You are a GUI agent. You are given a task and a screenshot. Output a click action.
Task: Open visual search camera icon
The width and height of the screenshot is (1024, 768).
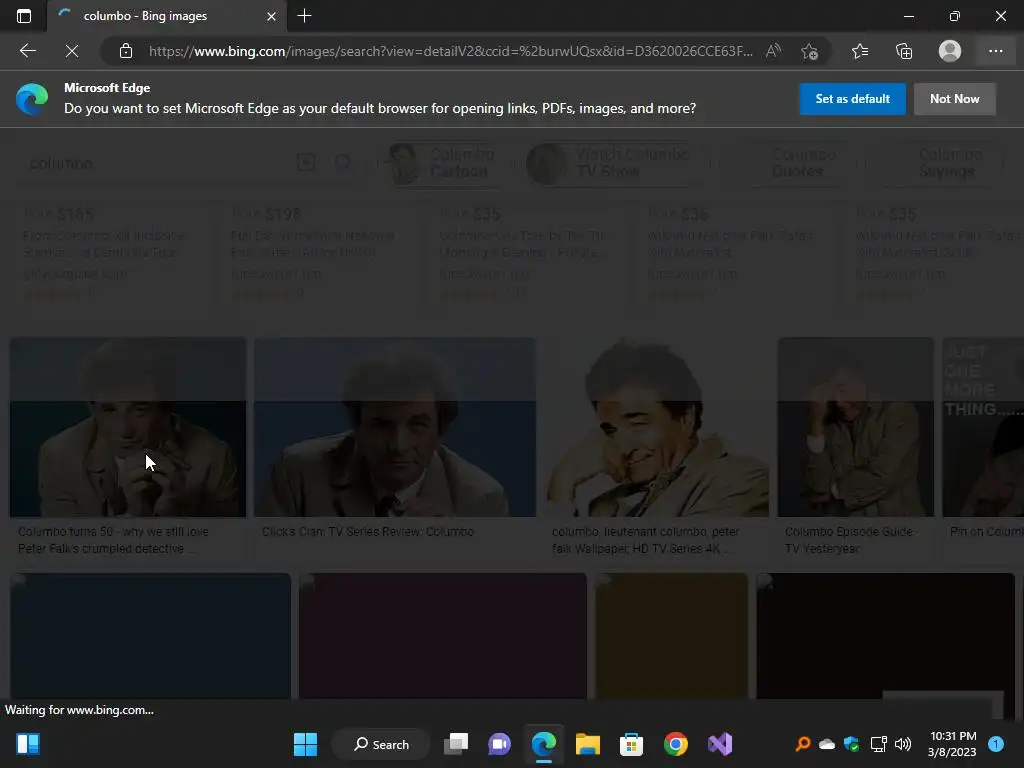point(306,162)
